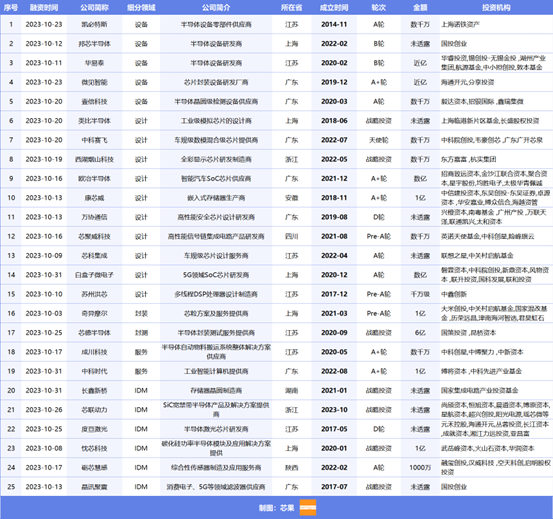Click the description 5G领域SoC芯片研发商

[x=216, y=275]
